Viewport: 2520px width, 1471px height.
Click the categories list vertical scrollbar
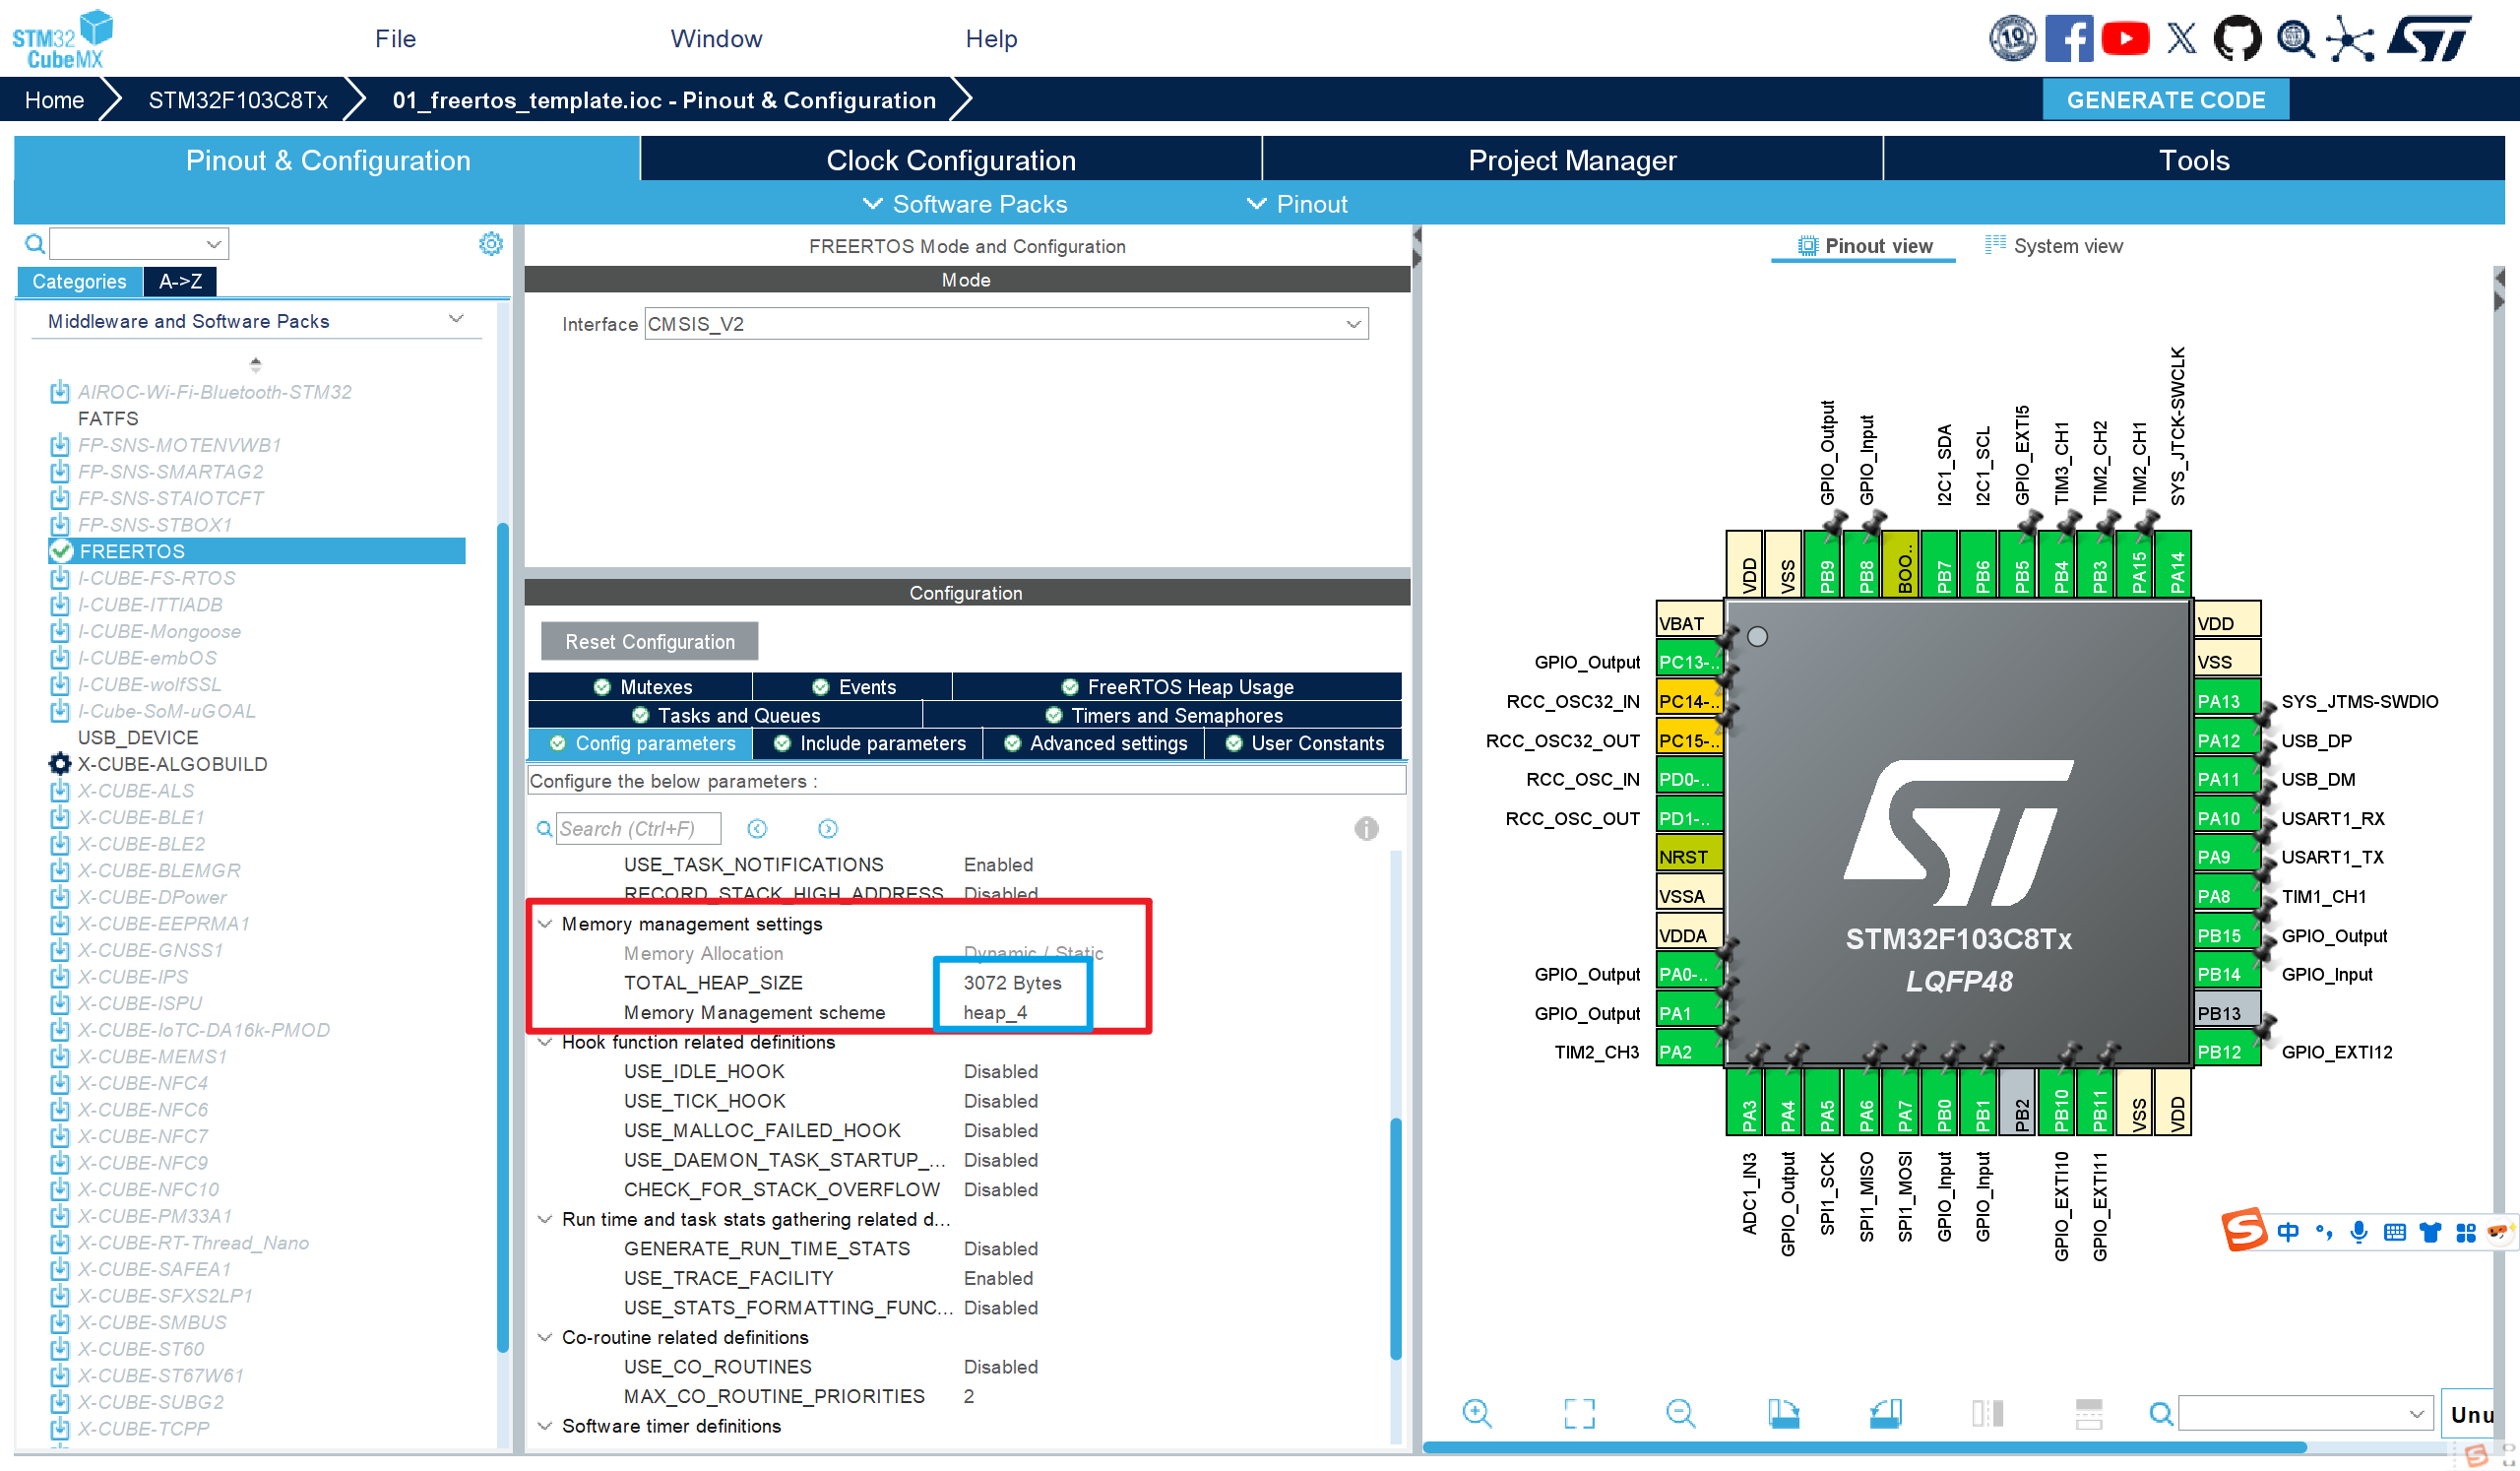click(x=503, y=937)
